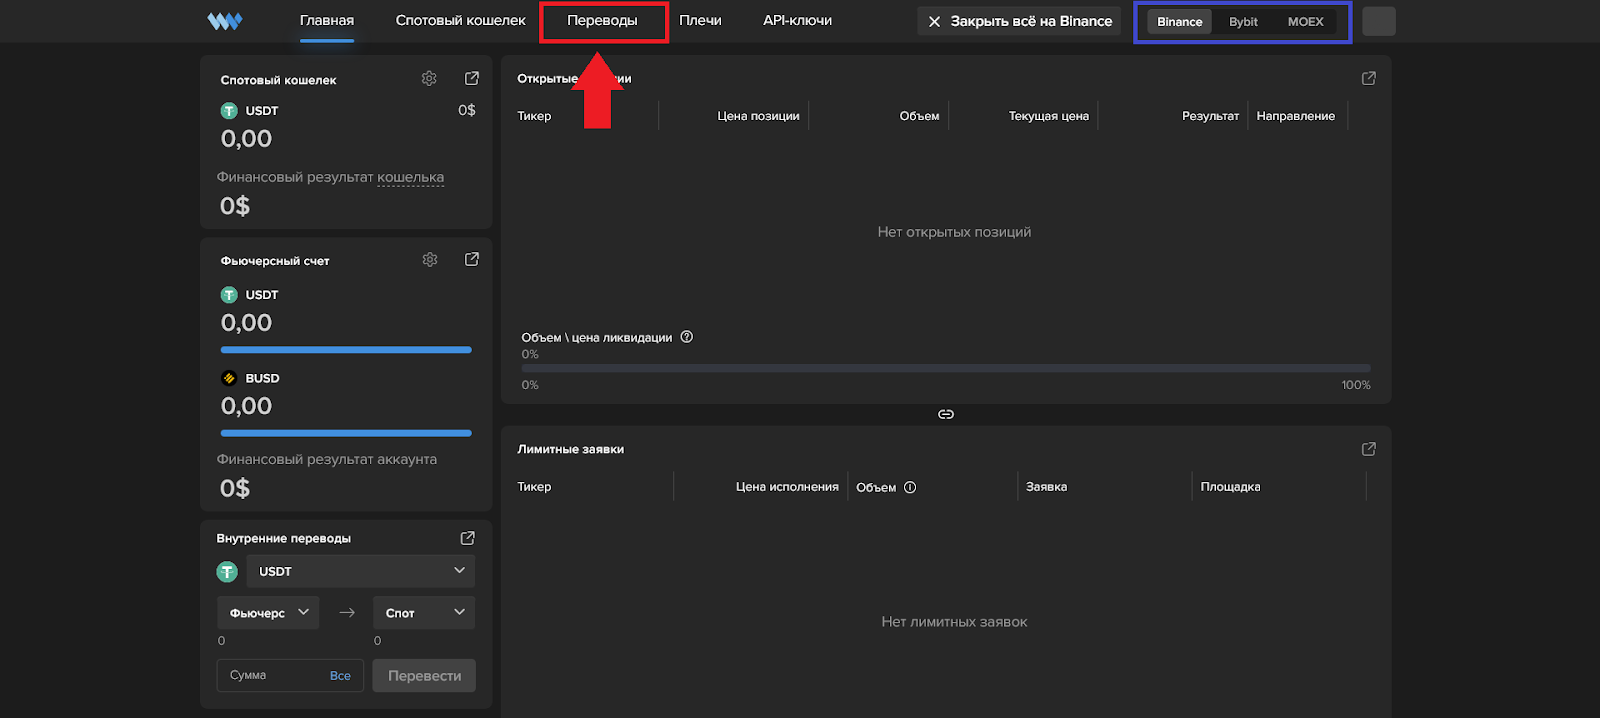Click the Перевести transfer button
The image size is (1600, 718).
point(424,676)
